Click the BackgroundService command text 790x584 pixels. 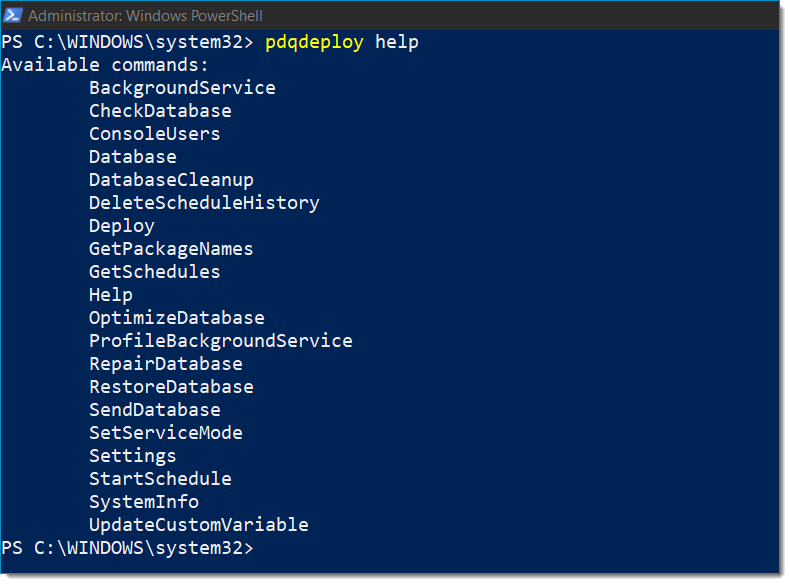click(x=182, y=88)
